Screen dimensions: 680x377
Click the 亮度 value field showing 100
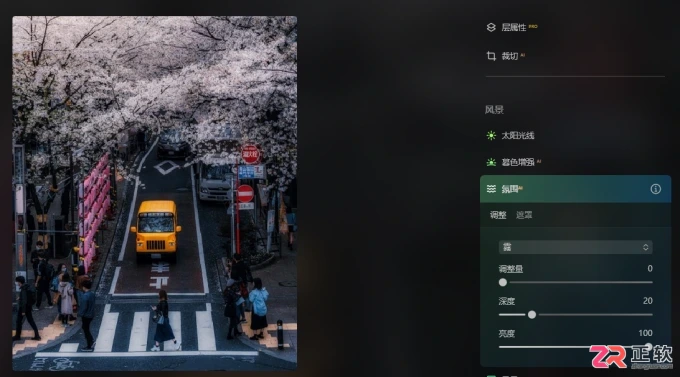645,333
